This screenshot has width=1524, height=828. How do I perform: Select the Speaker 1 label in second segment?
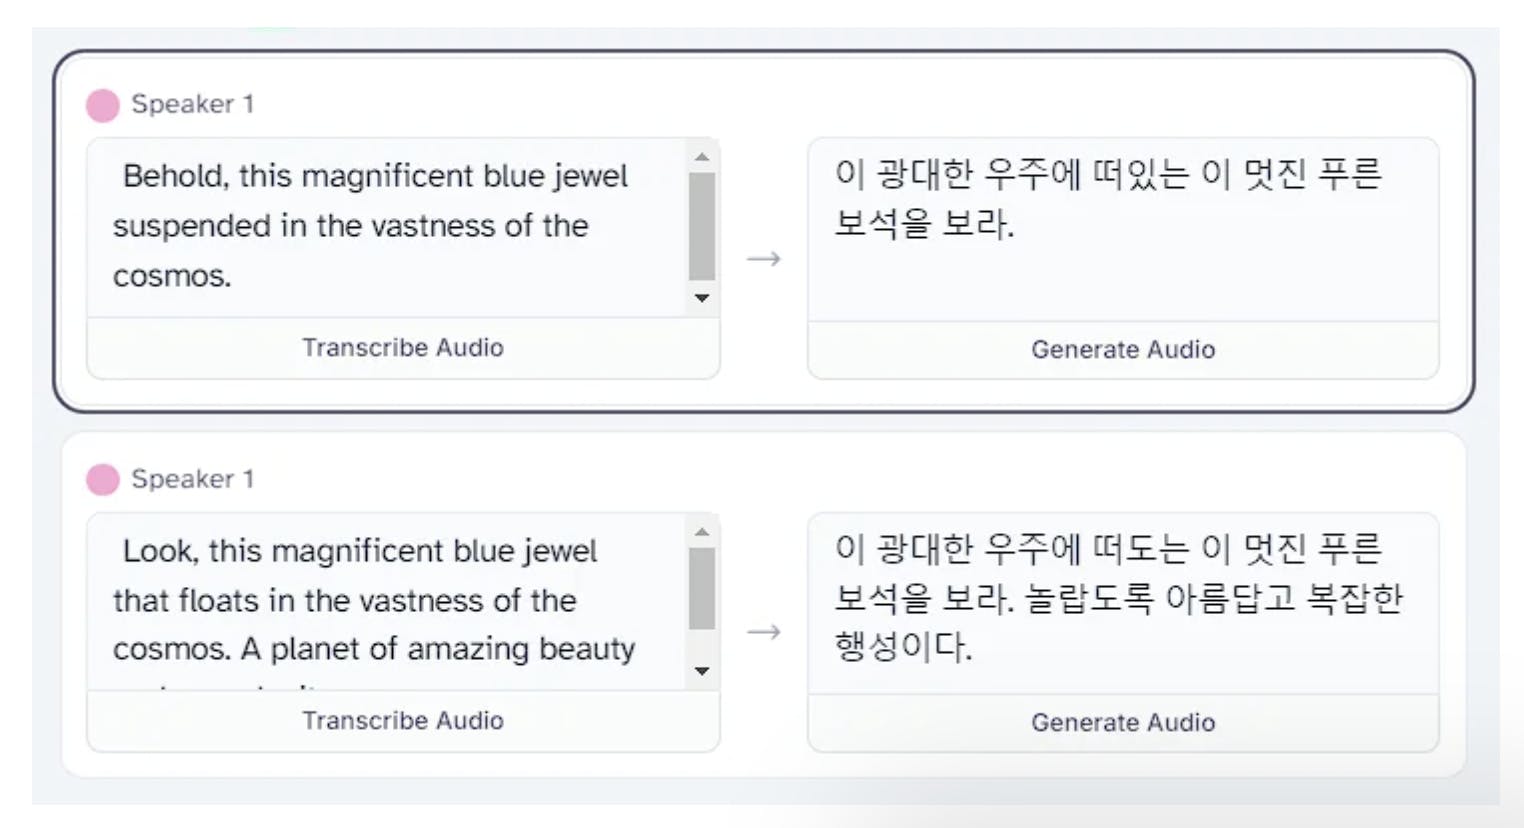pos(193,479)
